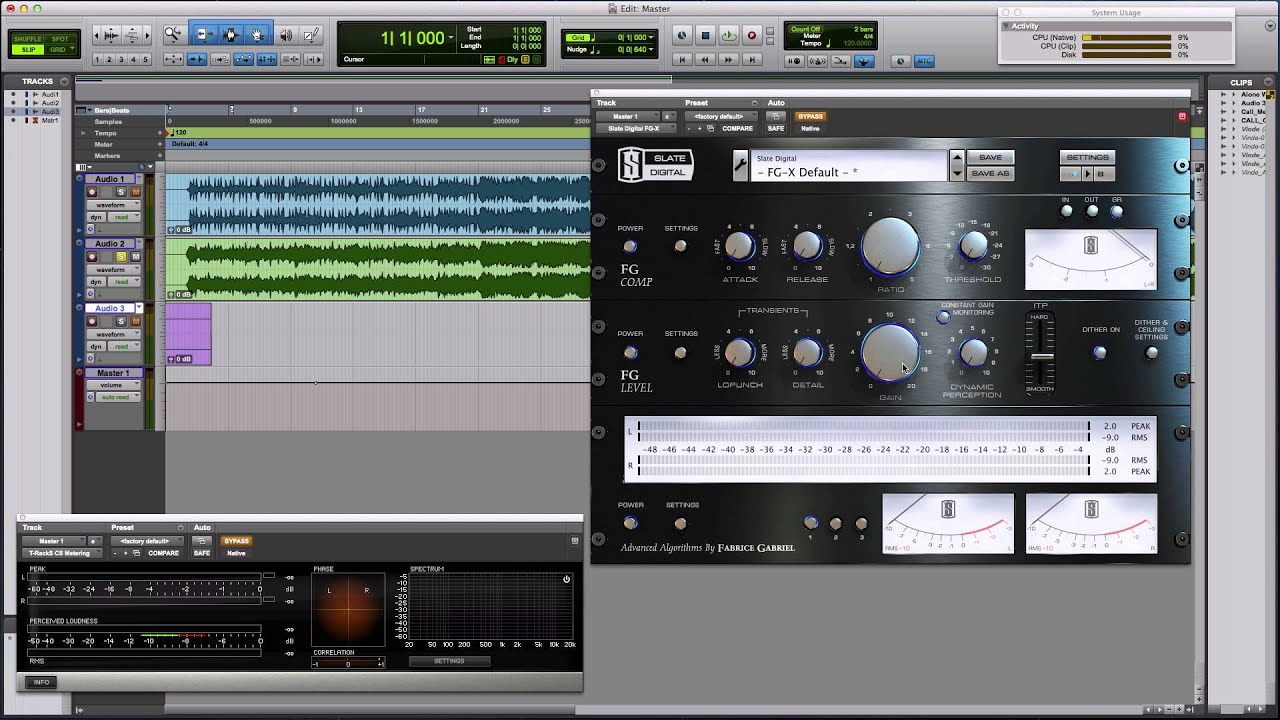Select the Grabber hand tool
The height and width of the screenshot is (720, 1280).
[x=257, y=35]
